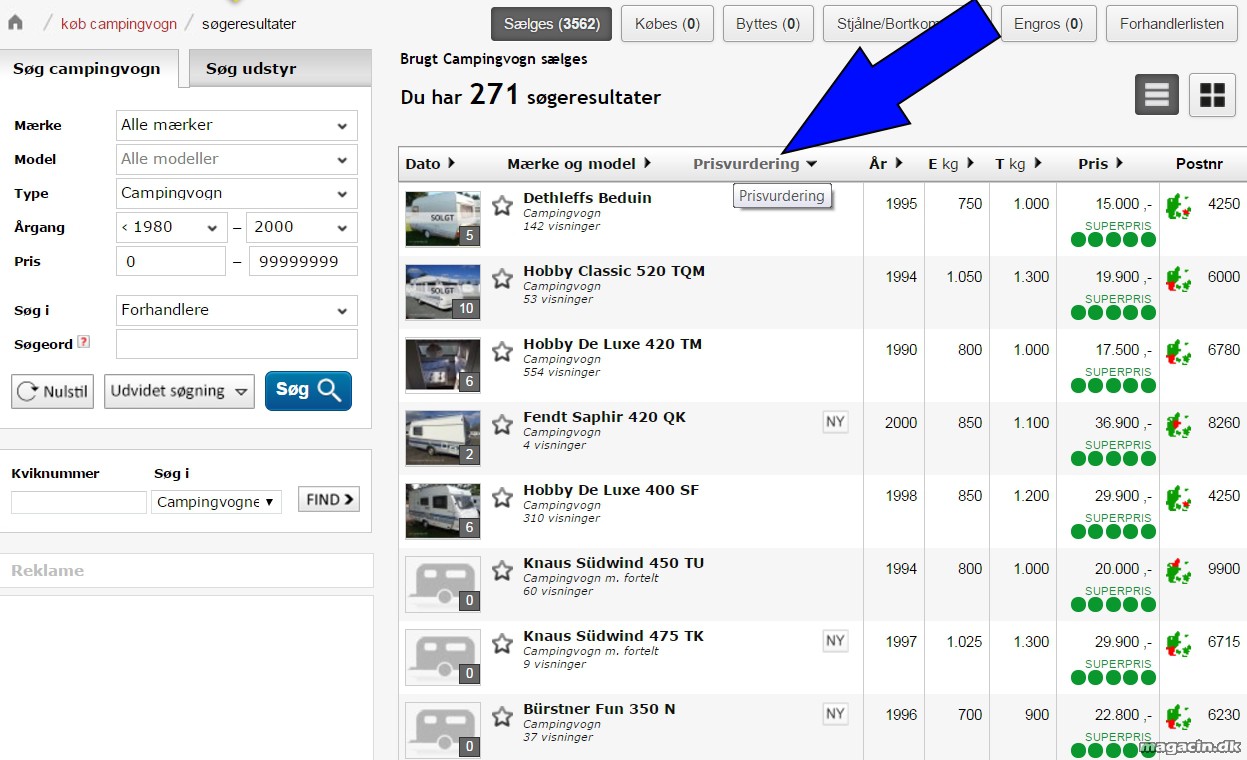The width and height of the screenshot is (1247, 760).
Task: Open the Mærke brand dropdown
Action: [236, 125]
